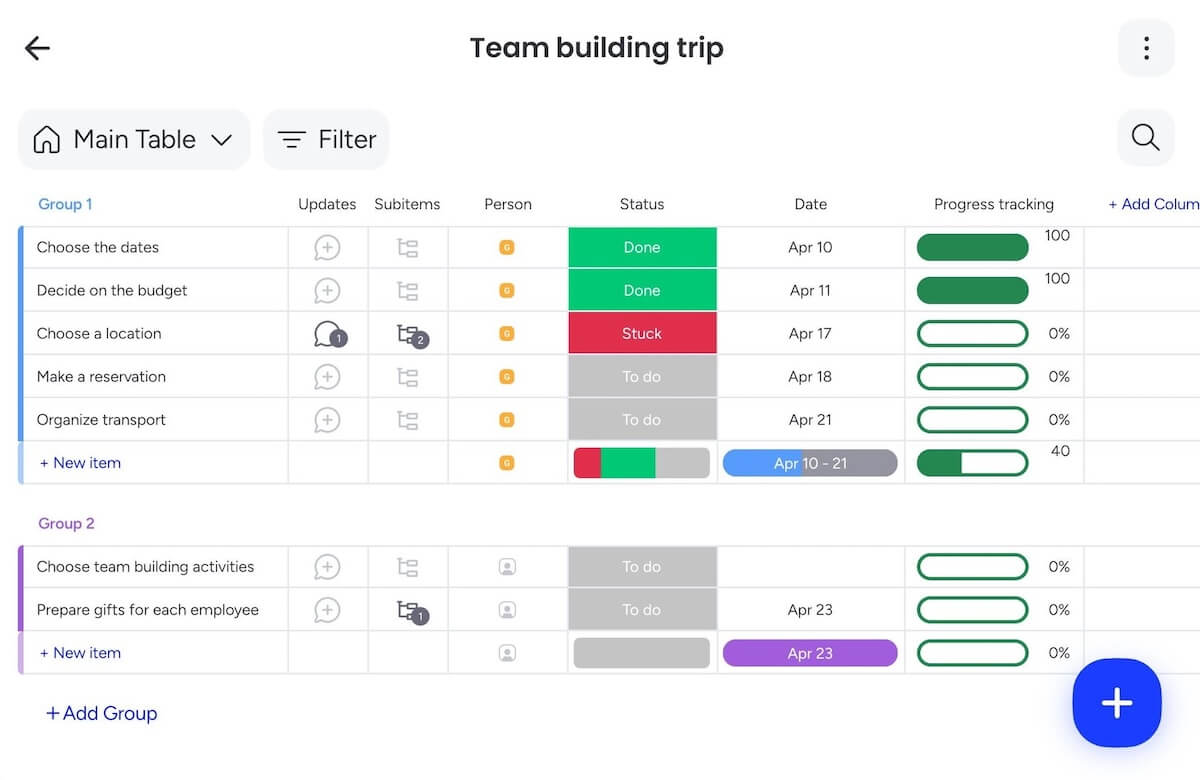
Task: Open subitems for Prepare gifts row
Action: click(x=409, y=611)
